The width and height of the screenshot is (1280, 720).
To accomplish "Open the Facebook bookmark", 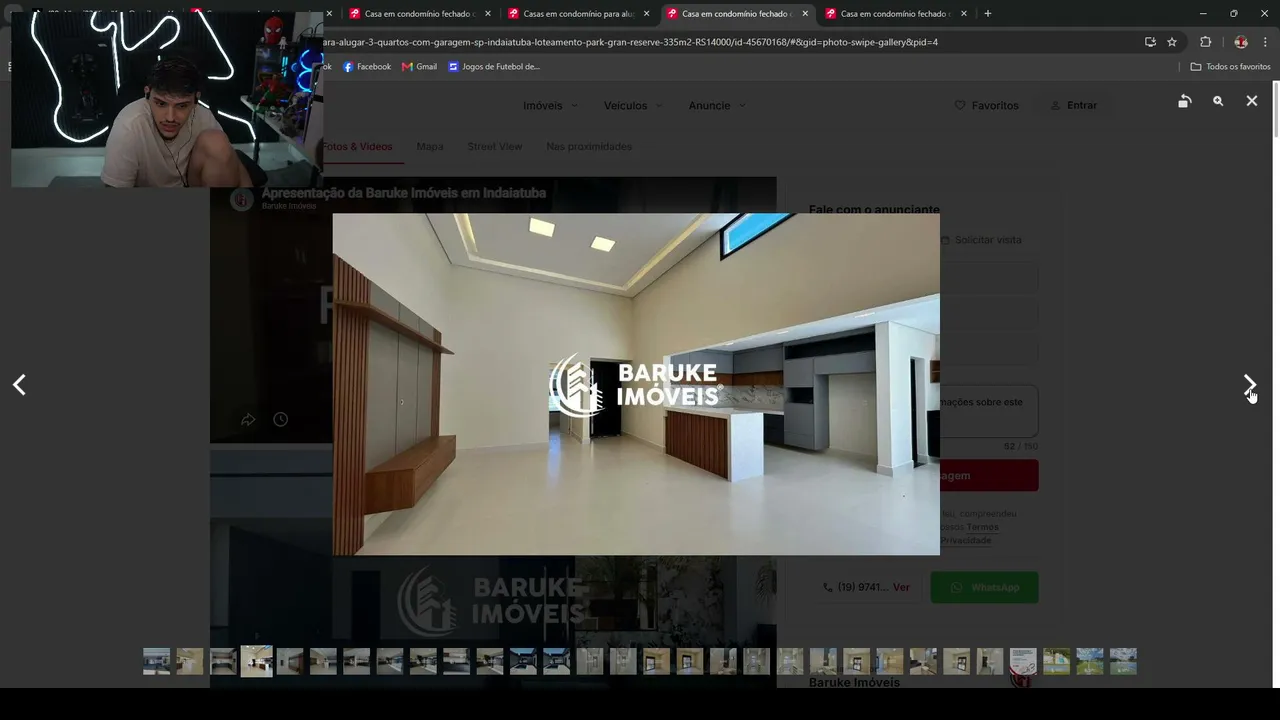I will point(367,67).
